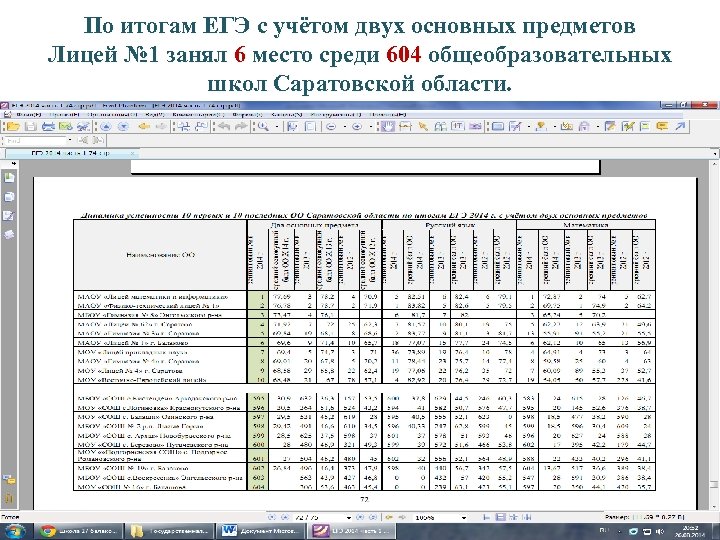Click the redo arrow in toolbar
The image size is (720, 540).
click(x=241, y=126)
